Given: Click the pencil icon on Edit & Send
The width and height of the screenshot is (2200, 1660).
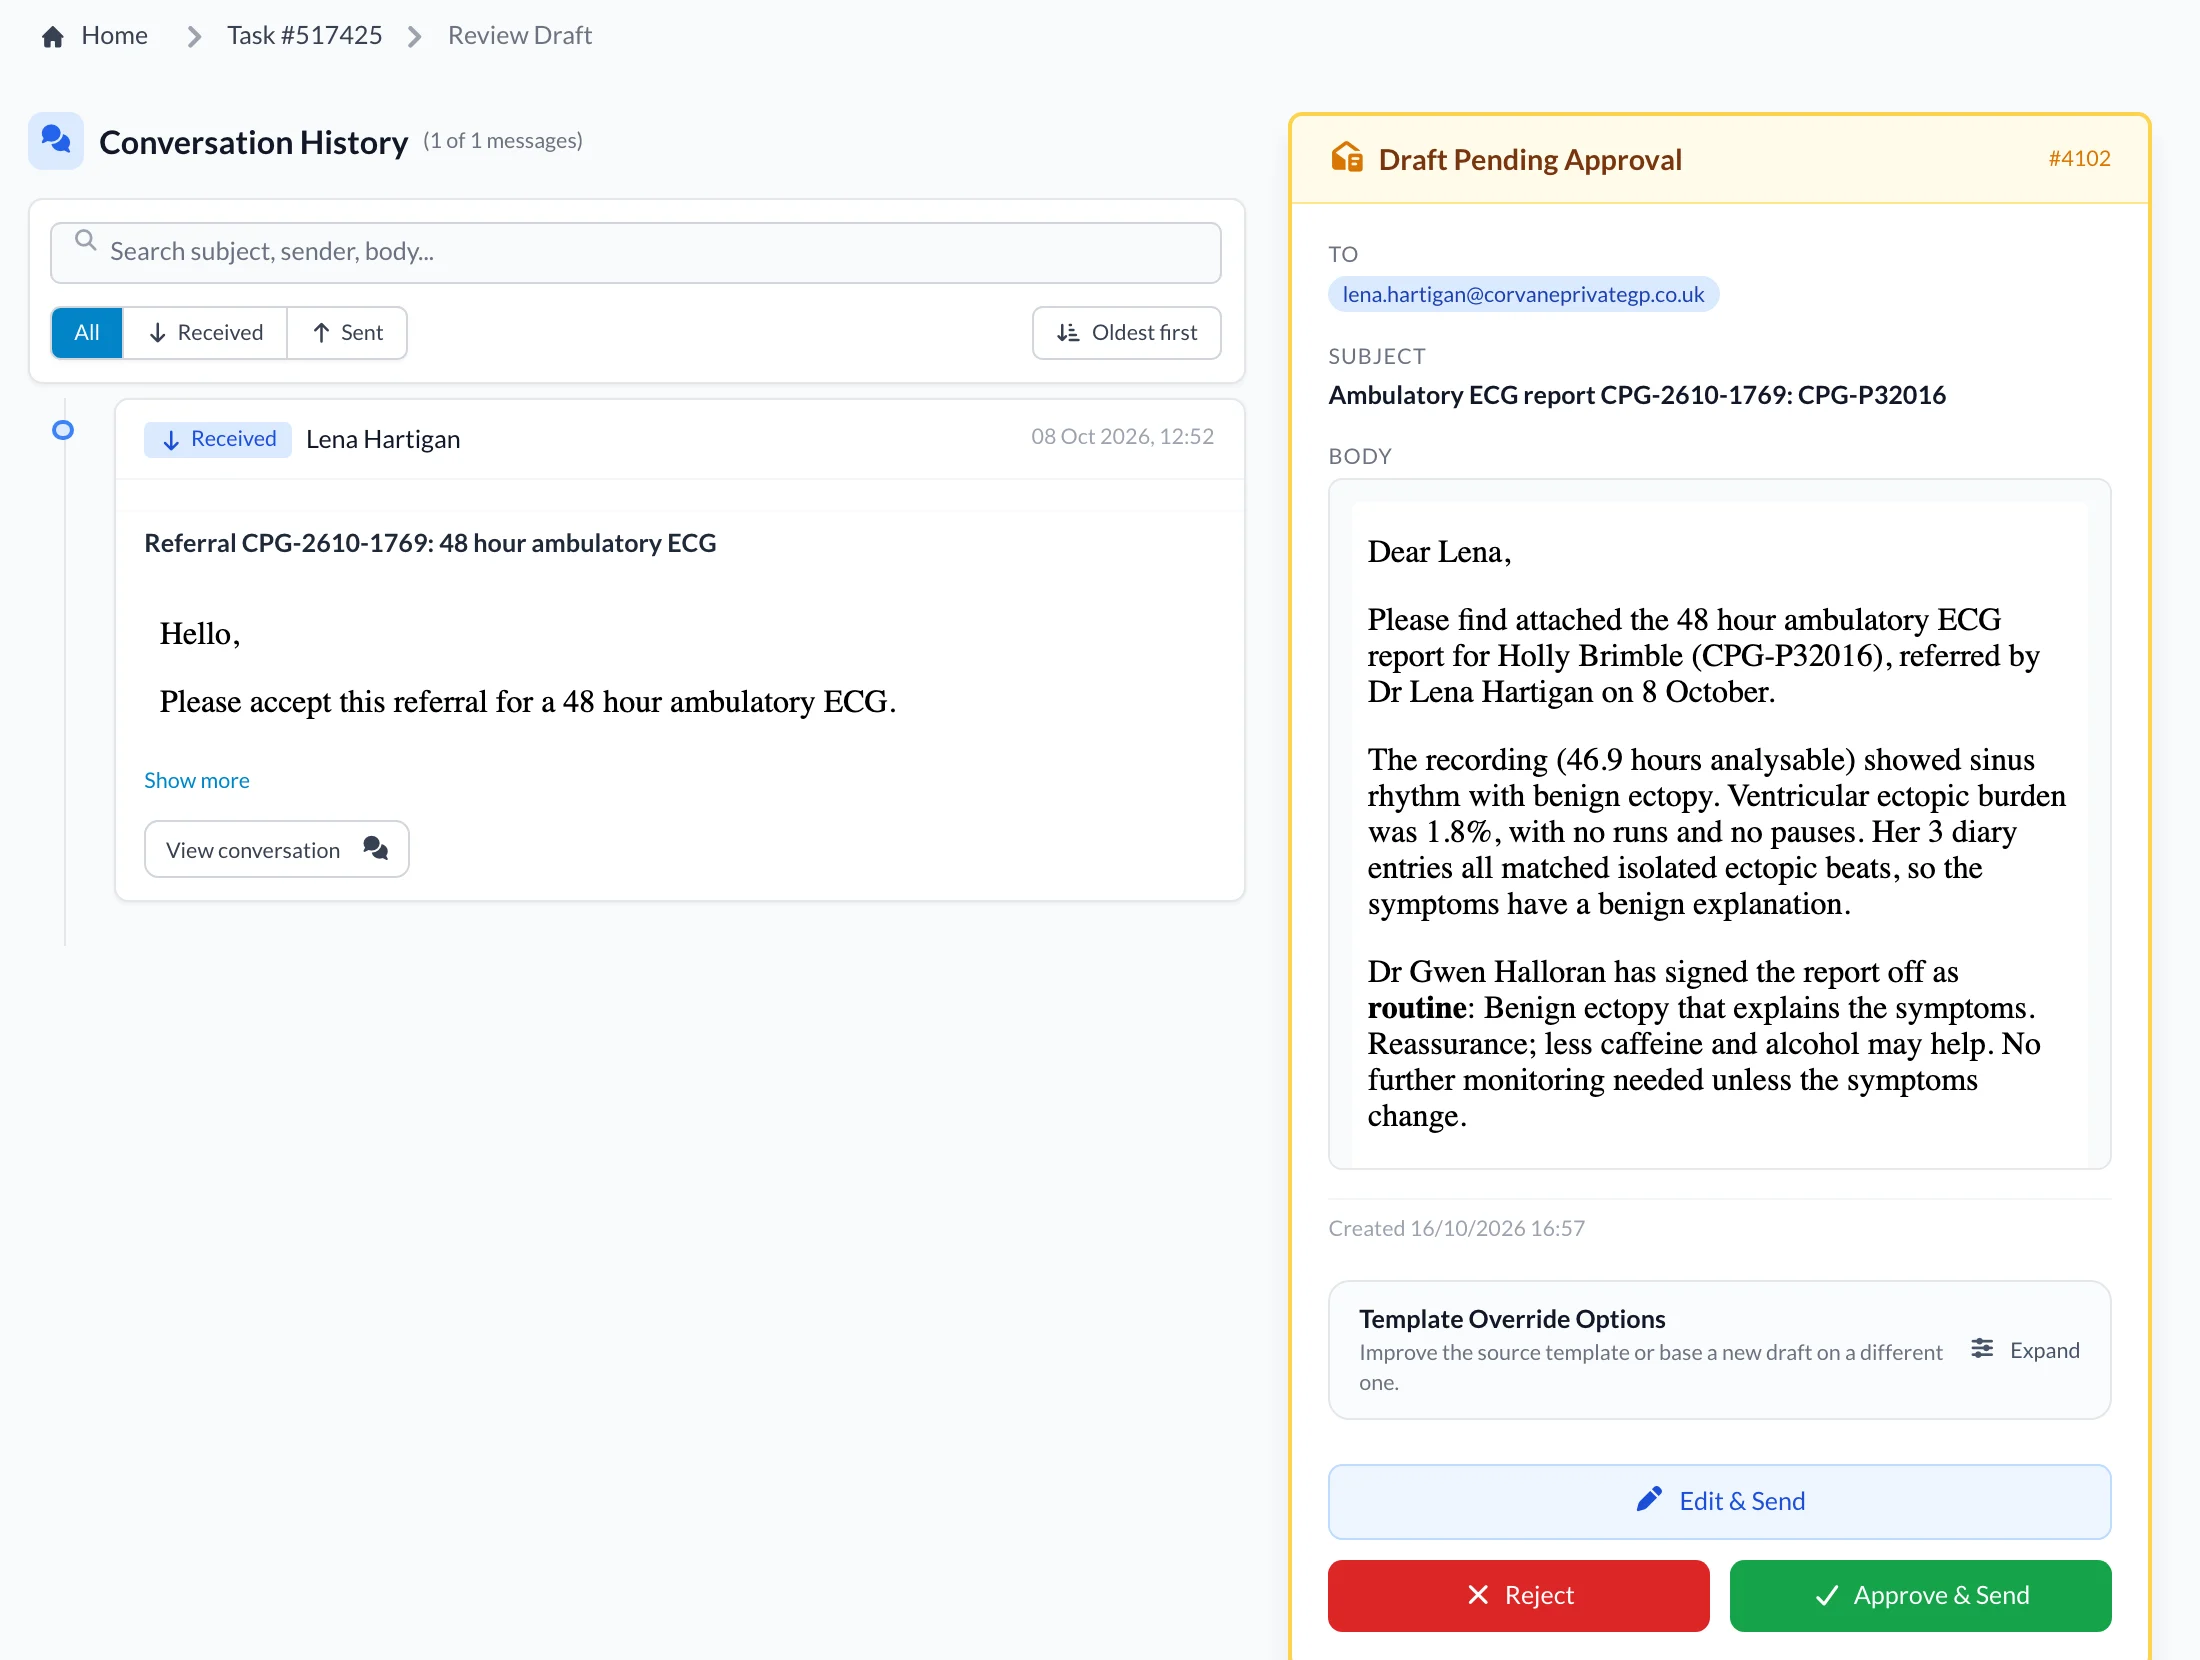Looking at the screenshot, I should click(x=1649, y=1499).
